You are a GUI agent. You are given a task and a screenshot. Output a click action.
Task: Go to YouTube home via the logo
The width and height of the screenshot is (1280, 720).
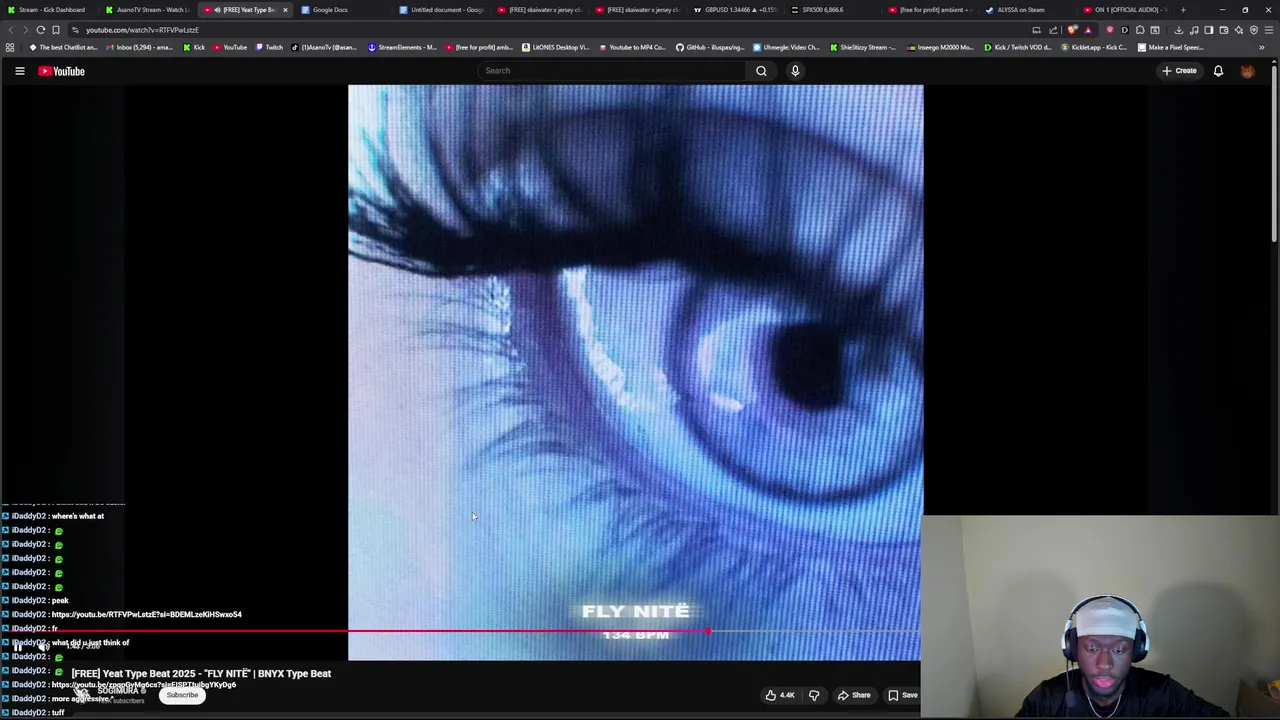click(x=61, y=71)
